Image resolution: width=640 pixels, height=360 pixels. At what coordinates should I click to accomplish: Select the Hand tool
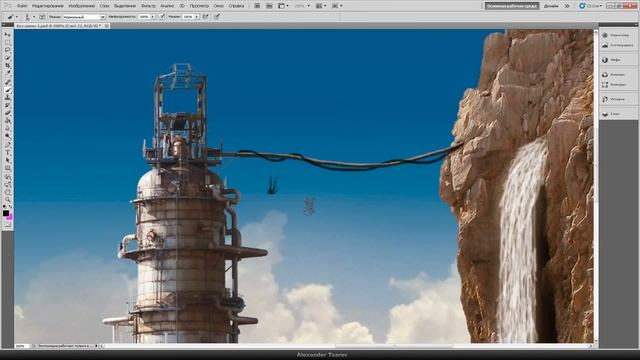click(8, 192)
